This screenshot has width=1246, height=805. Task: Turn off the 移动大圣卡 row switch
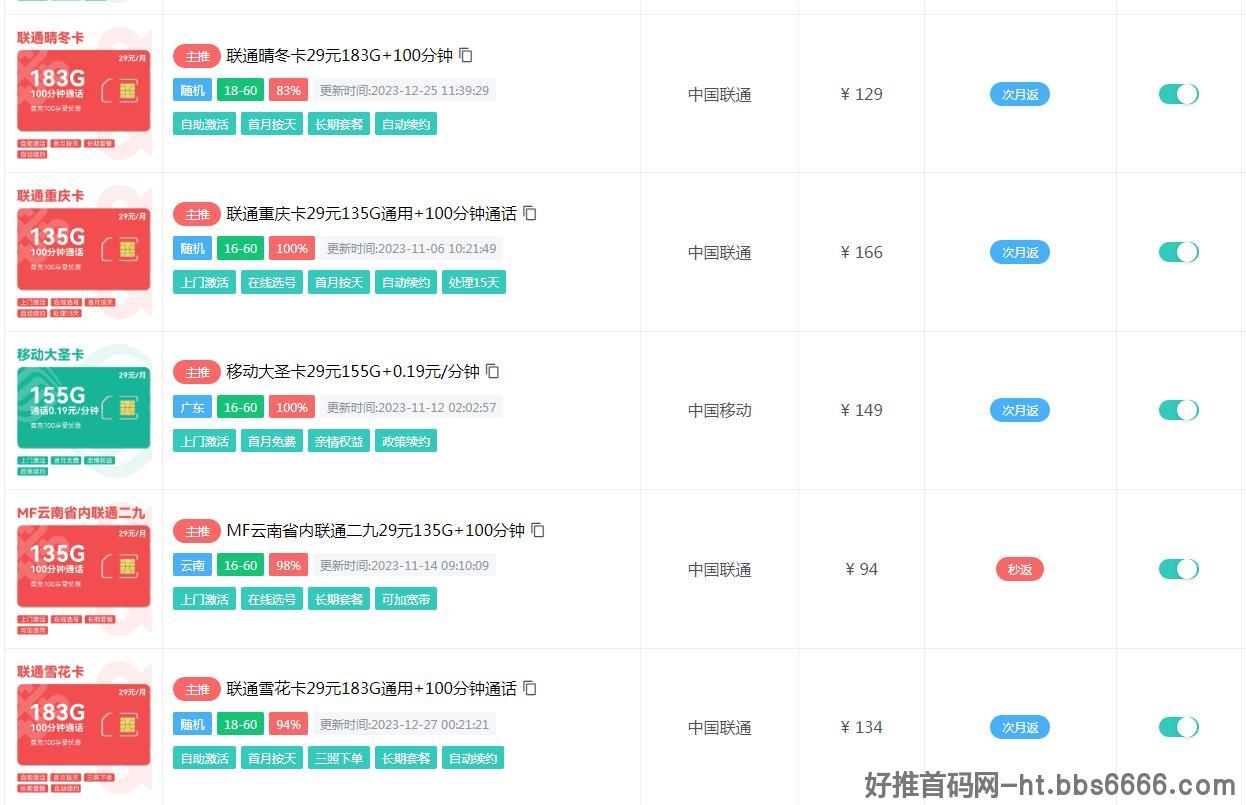pos(1178,410)
